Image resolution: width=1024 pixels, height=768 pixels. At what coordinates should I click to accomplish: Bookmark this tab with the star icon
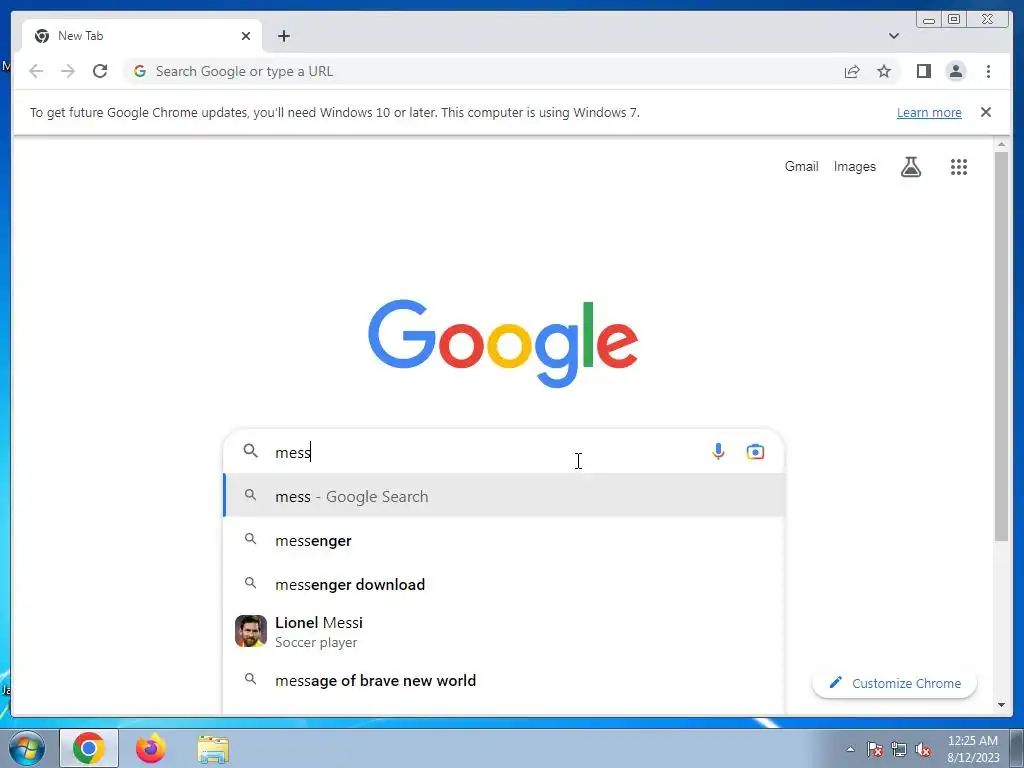pyautogui.click(x=884, y=71)
